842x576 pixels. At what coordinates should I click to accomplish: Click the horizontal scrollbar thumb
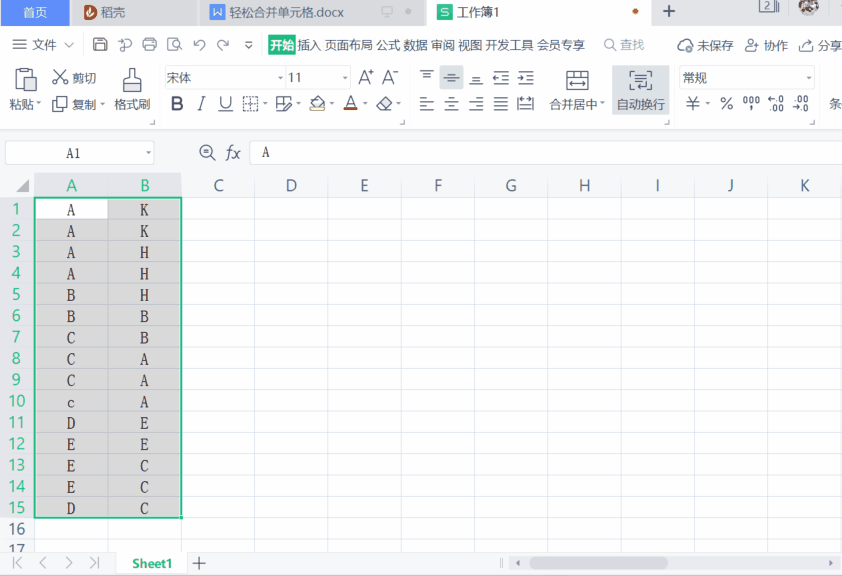[x=598, y=563]
